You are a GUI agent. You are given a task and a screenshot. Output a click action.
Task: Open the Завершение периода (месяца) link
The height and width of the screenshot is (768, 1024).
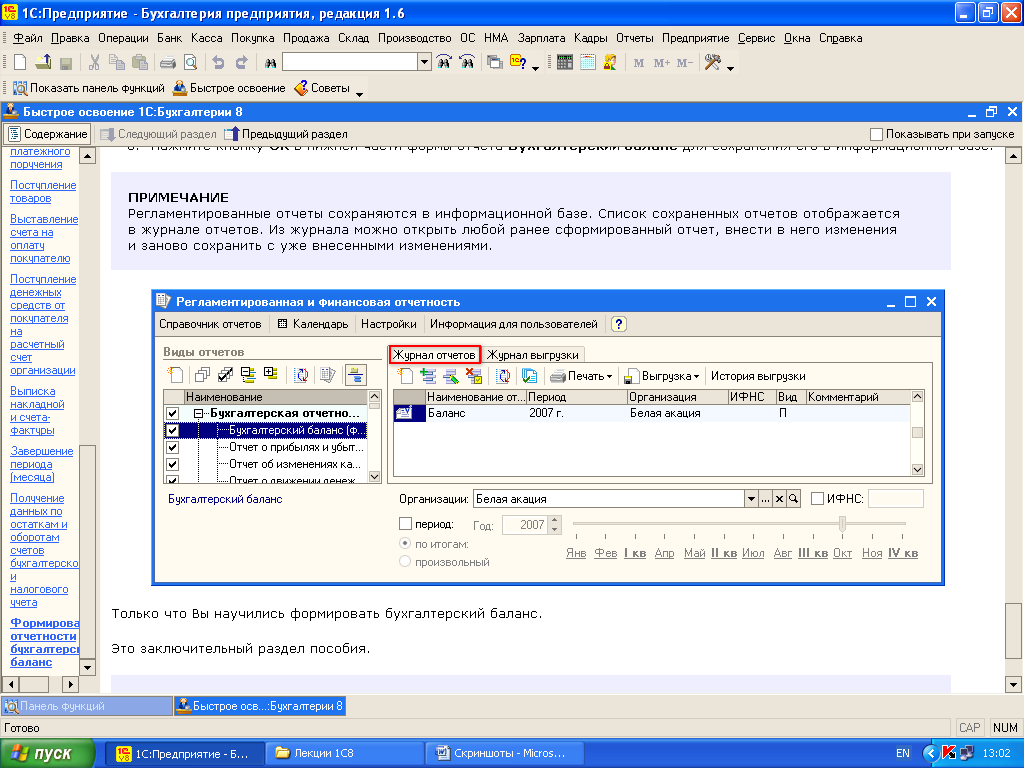point(42,464)
